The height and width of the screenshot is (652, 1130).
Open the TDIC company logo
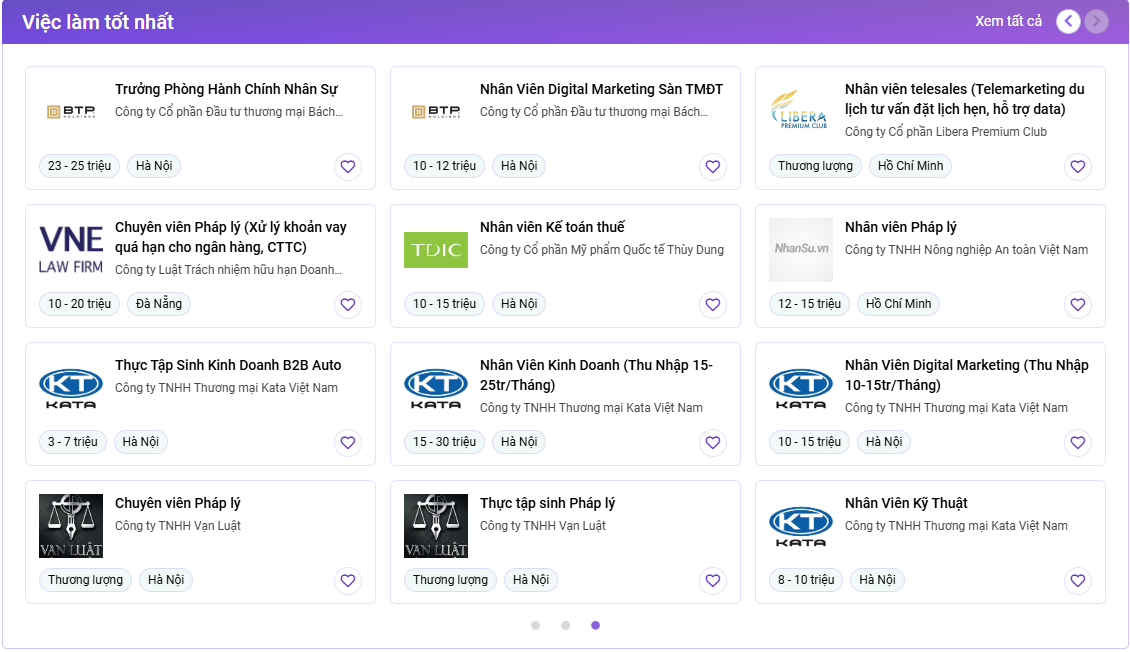point(436,250)
